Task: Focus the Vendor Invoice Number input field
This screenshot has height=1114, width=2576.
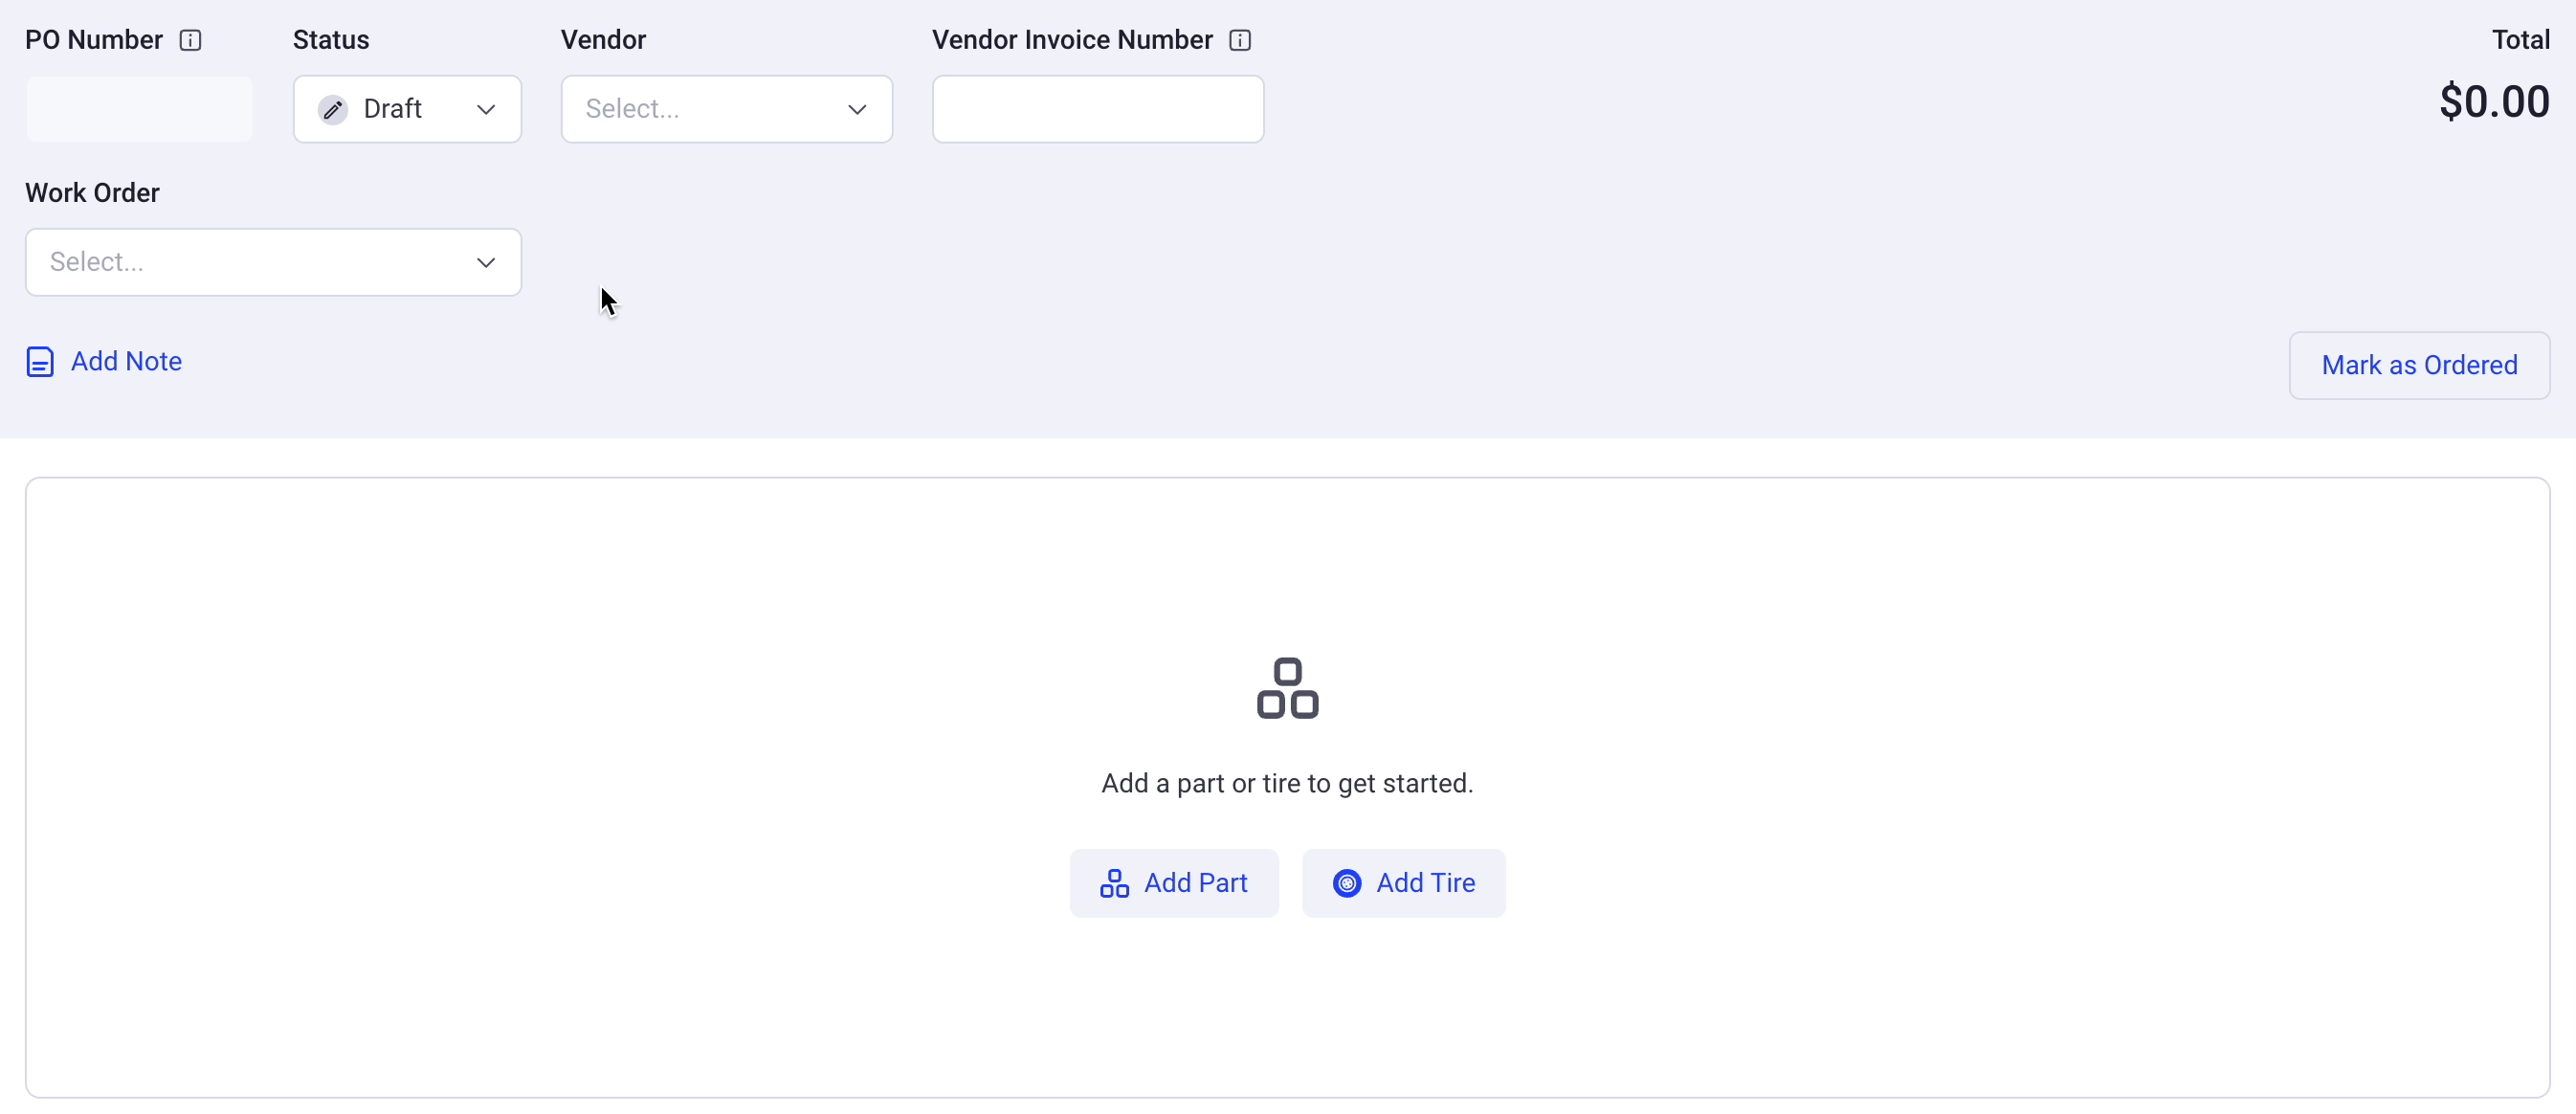Action: click(x=1098, y=109)
